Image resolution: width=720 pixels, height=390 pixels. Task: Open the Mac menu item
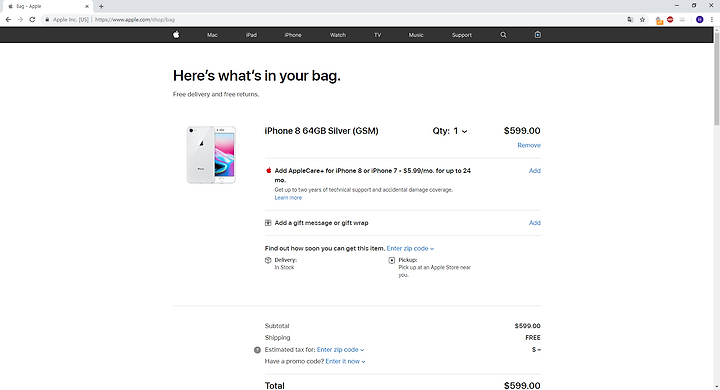[212, 35]
